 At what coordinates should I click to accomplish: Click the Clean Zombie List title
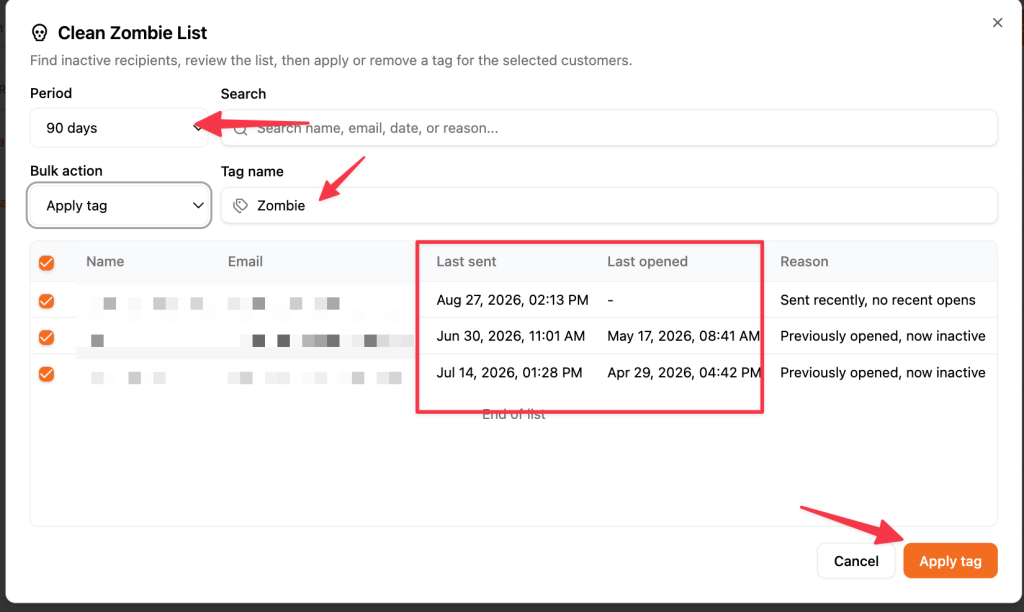point(133,33)
